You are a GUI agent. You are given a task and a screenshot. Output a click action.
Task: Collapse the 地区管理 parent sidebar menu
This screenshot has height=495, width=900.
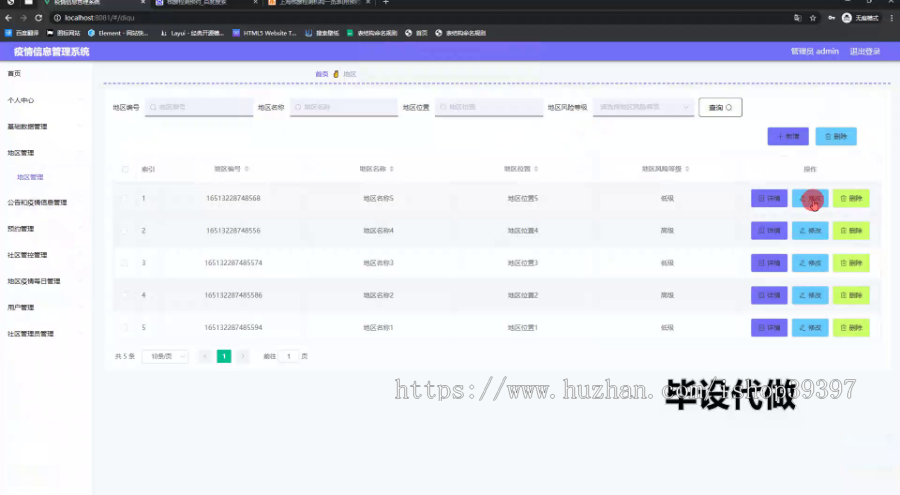pyautogui.click(x=46, y=153)
